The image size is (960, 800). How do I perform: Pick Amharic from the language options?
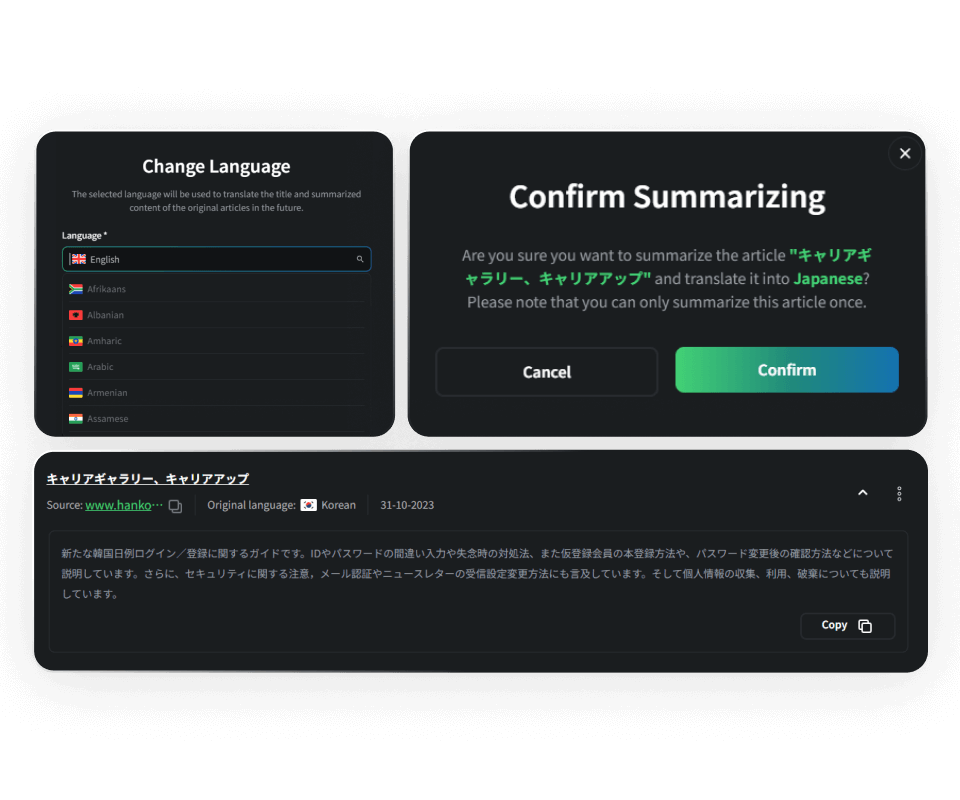(x=104, y=341)
